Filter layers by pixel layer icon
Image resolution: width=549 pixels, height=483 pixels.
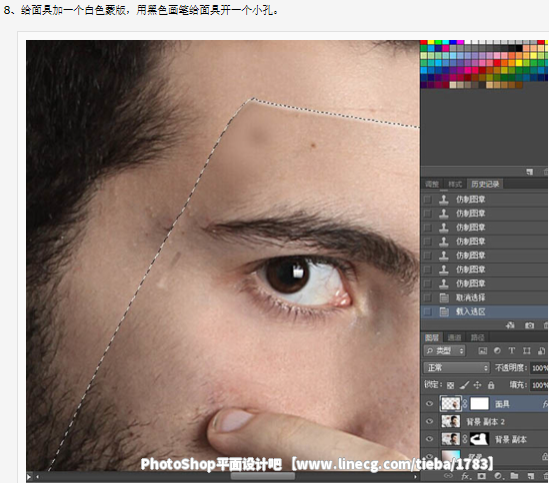482,351
